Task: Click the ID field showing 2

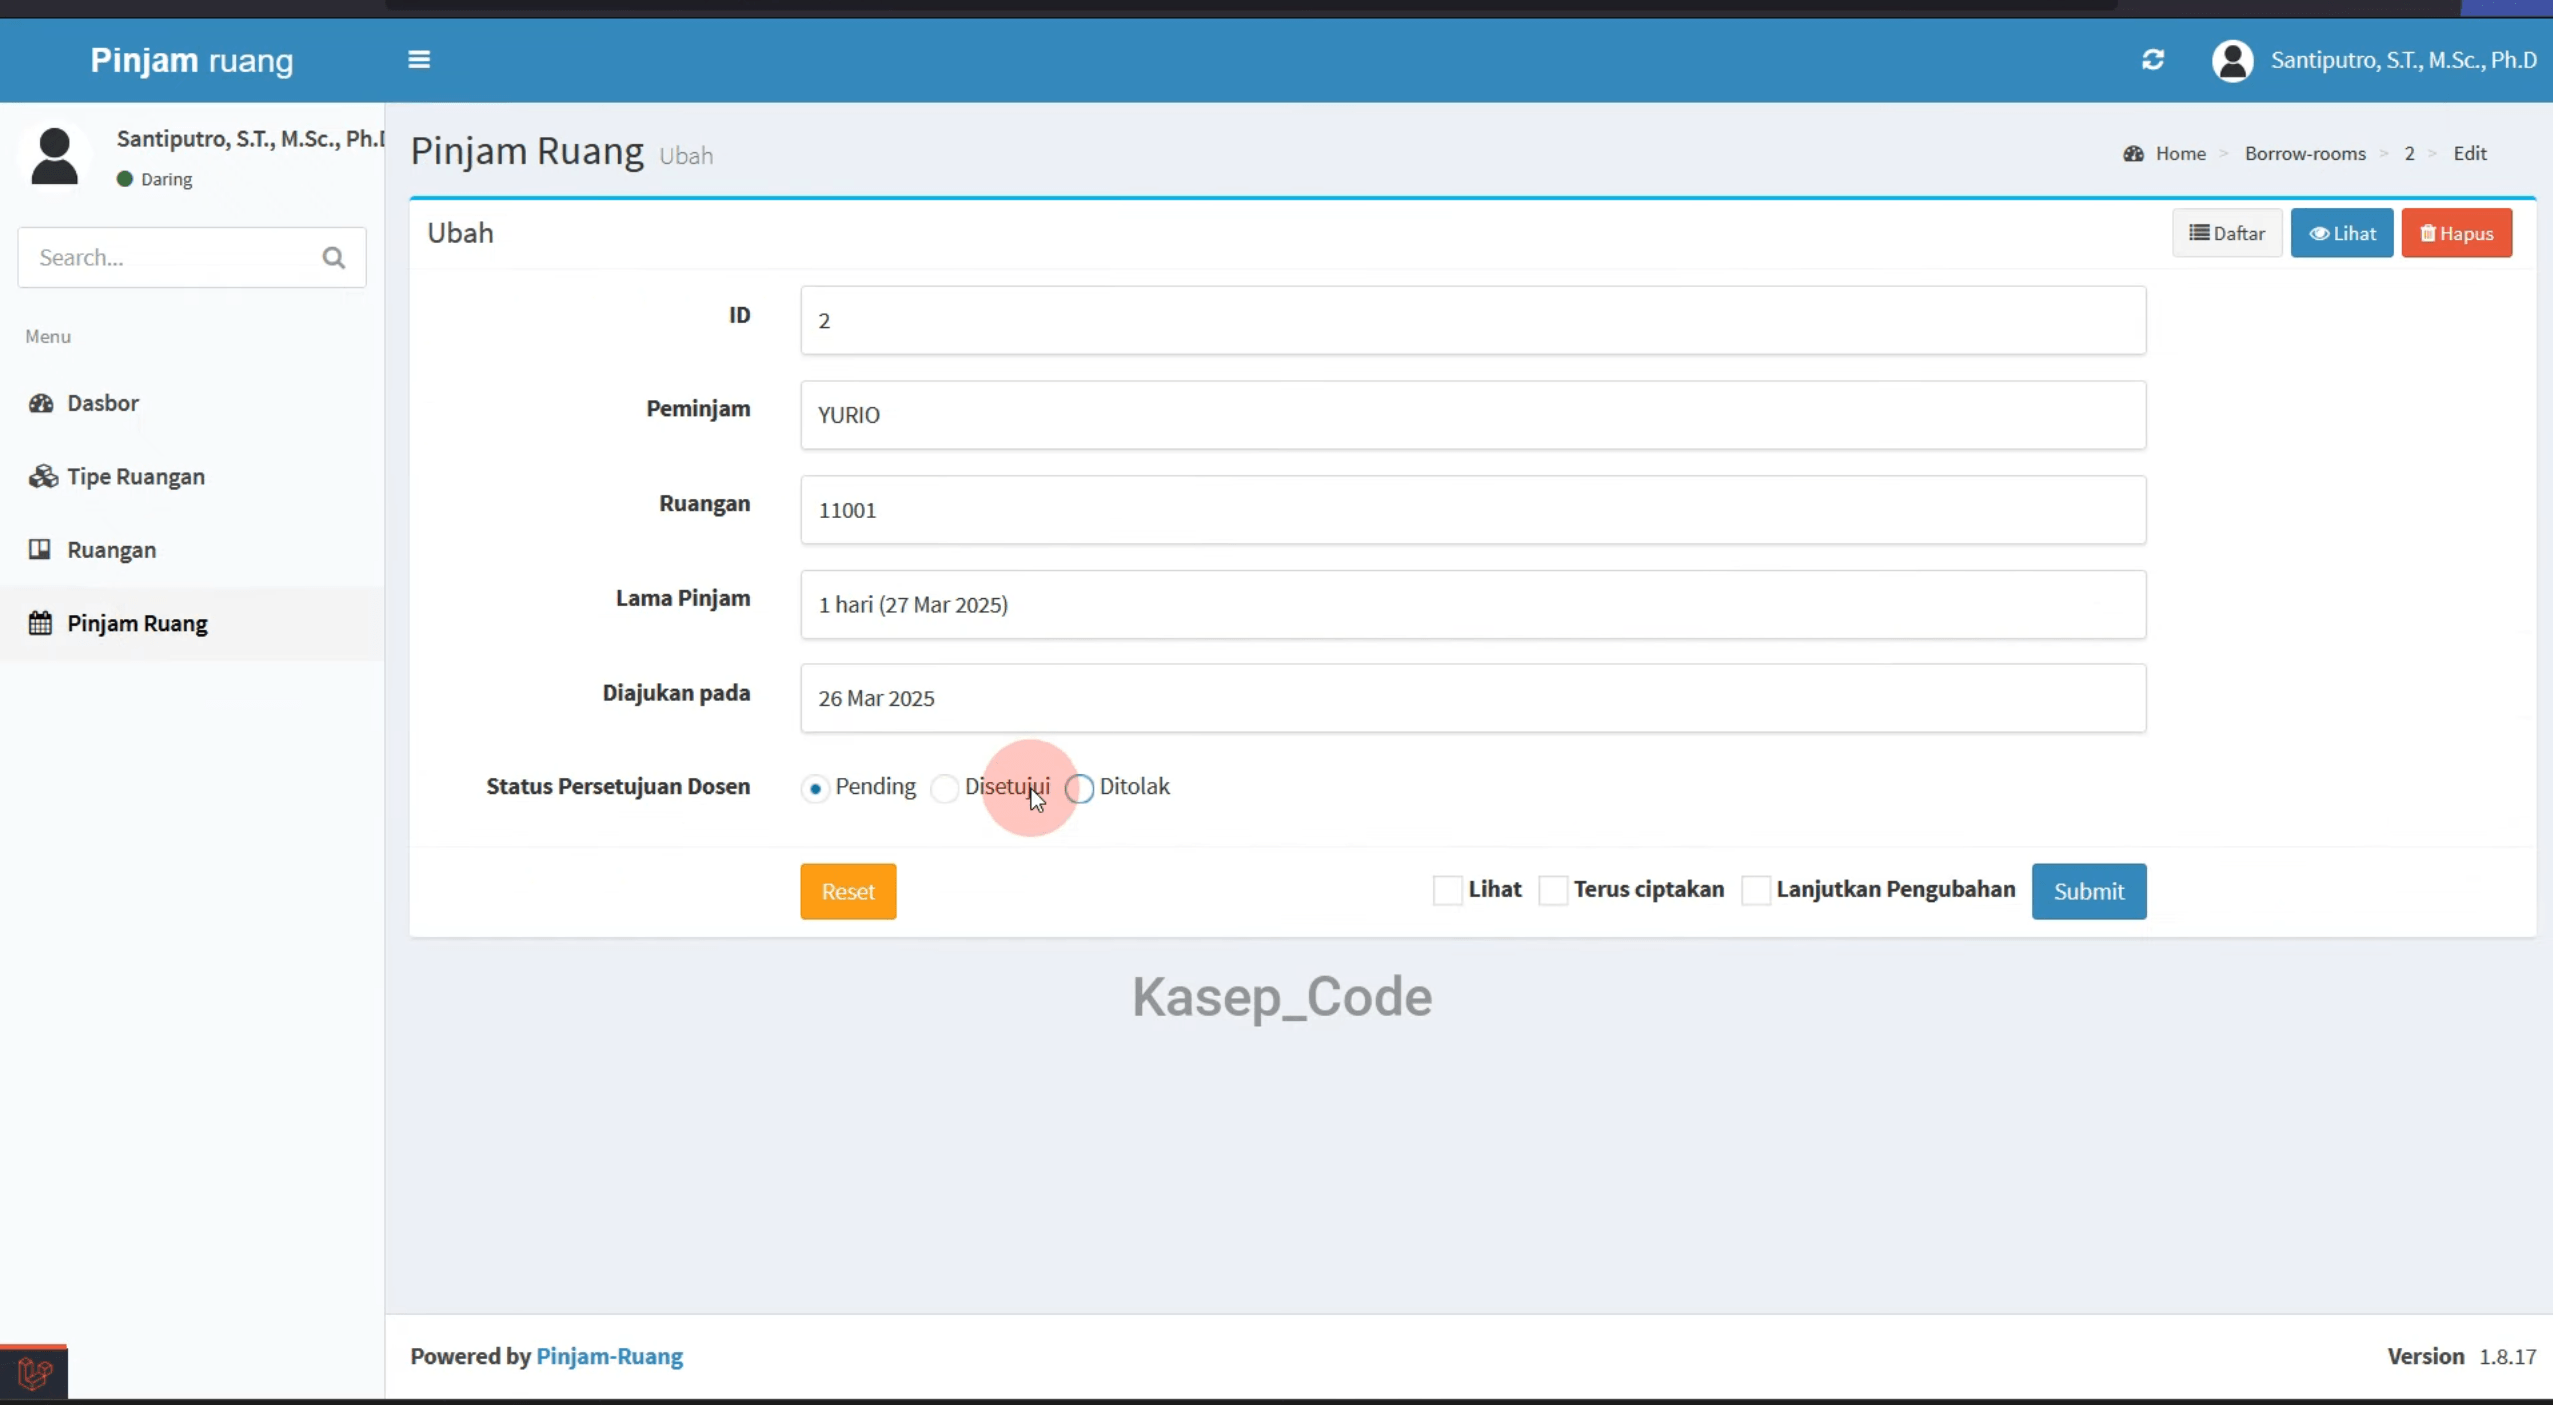Action: (x=1473, y=320)
